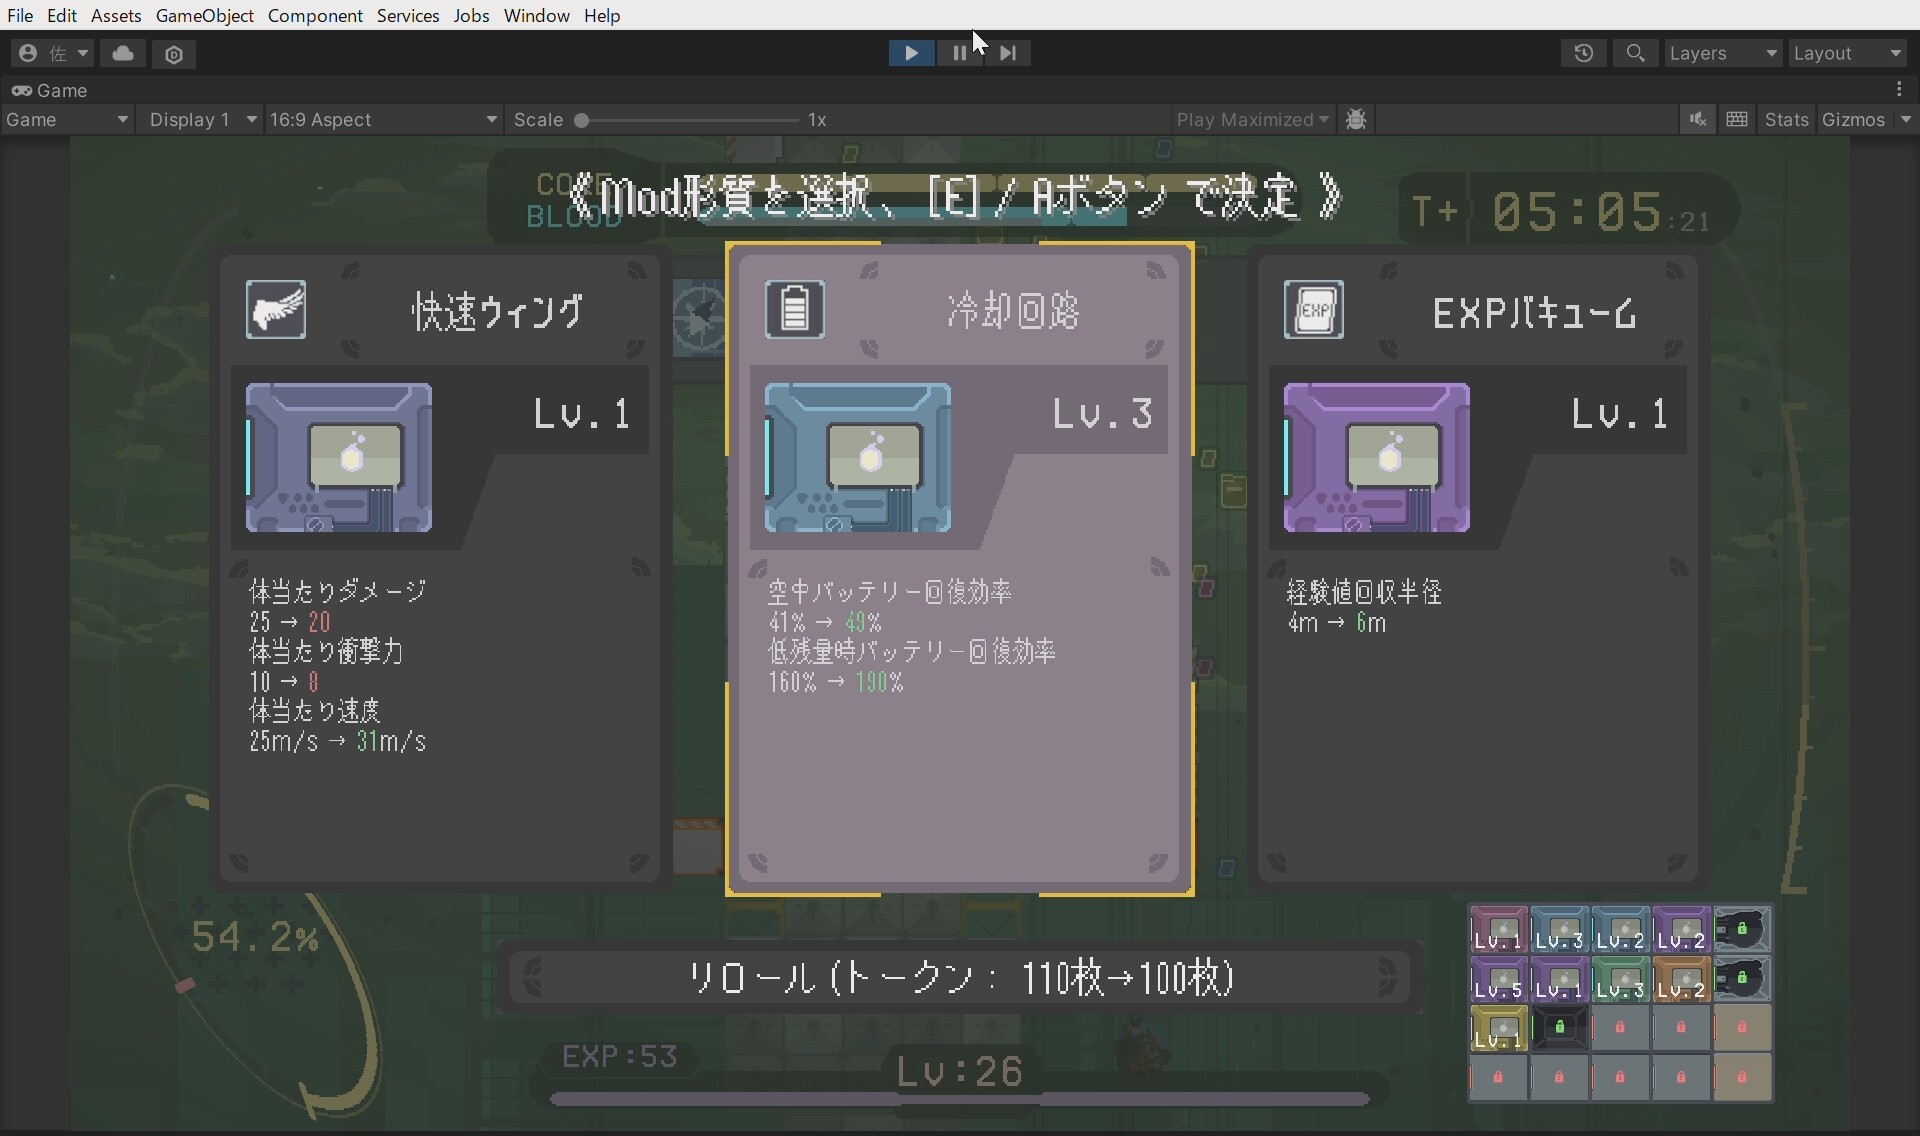Viewport: 1920px width, 1136px height.
Task: Open the editor search with magnifier icon
Action: coord(1637,53)
